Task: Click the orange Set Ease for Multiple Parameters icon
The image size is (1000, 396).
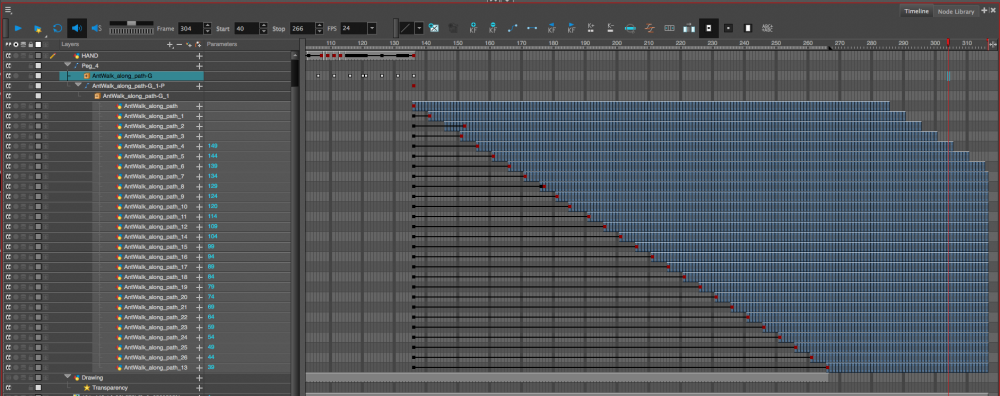Action: click(x=649, y=28)
